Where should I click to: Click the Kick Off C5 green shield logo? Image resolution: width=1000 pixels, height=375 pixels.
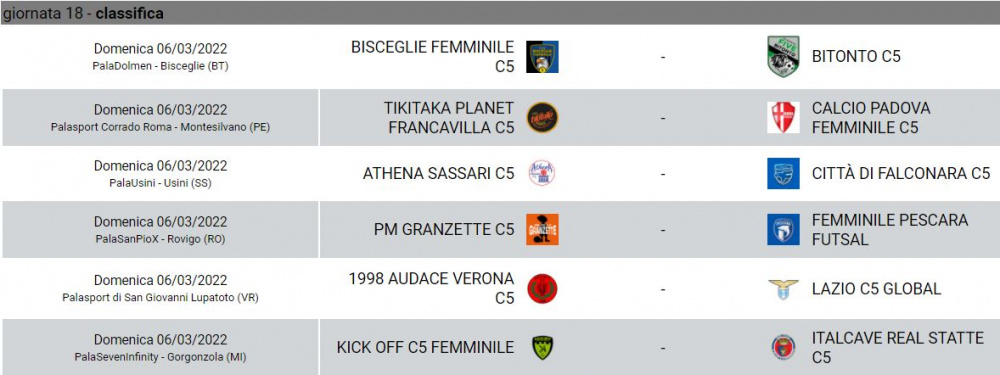(542, 348)
